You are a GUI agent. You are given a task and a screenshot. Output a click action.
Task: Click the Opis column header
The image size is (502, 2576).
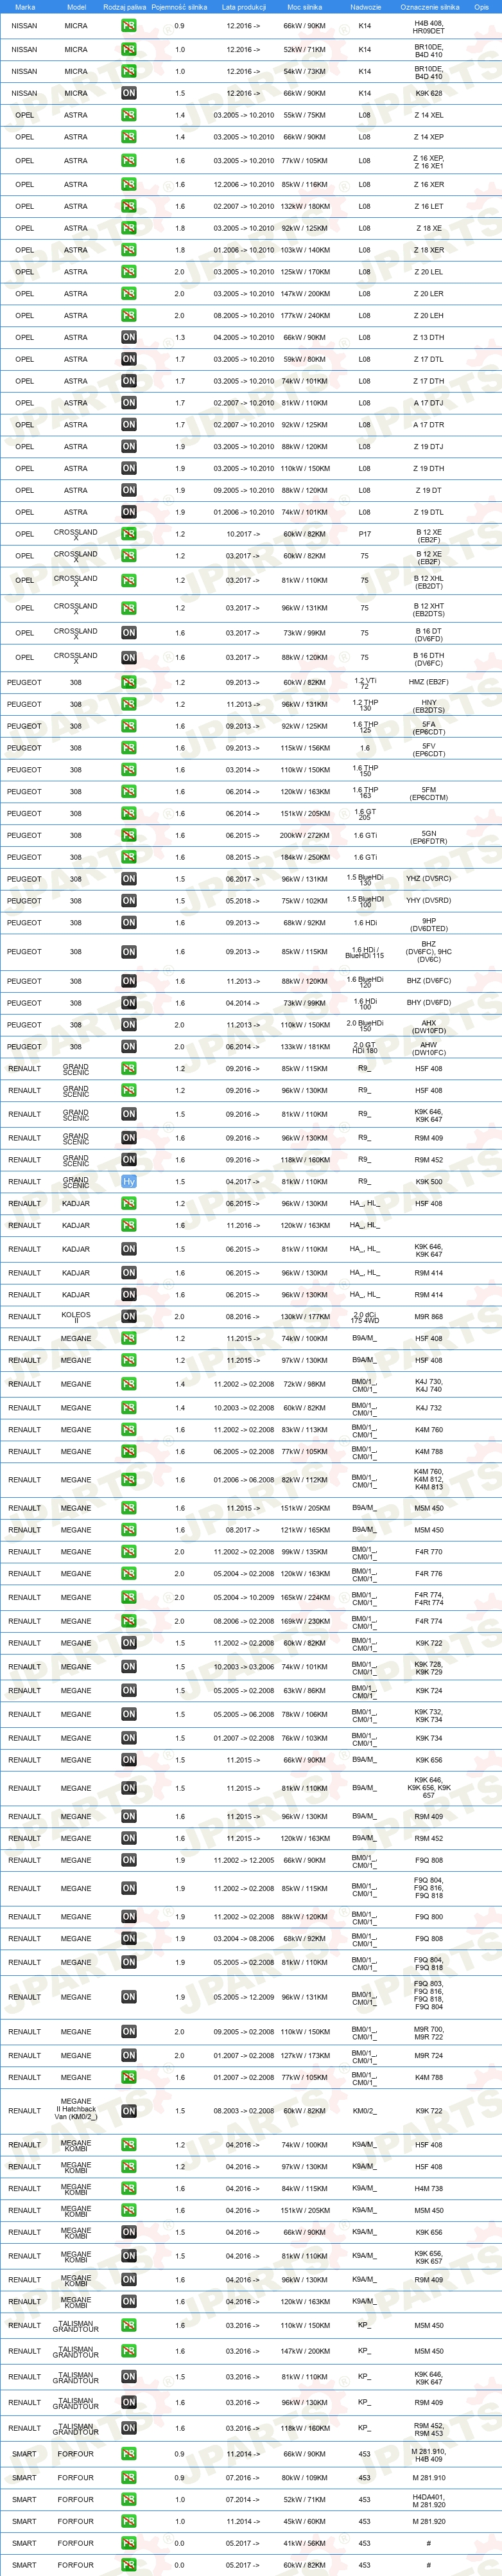click(482, 7)
